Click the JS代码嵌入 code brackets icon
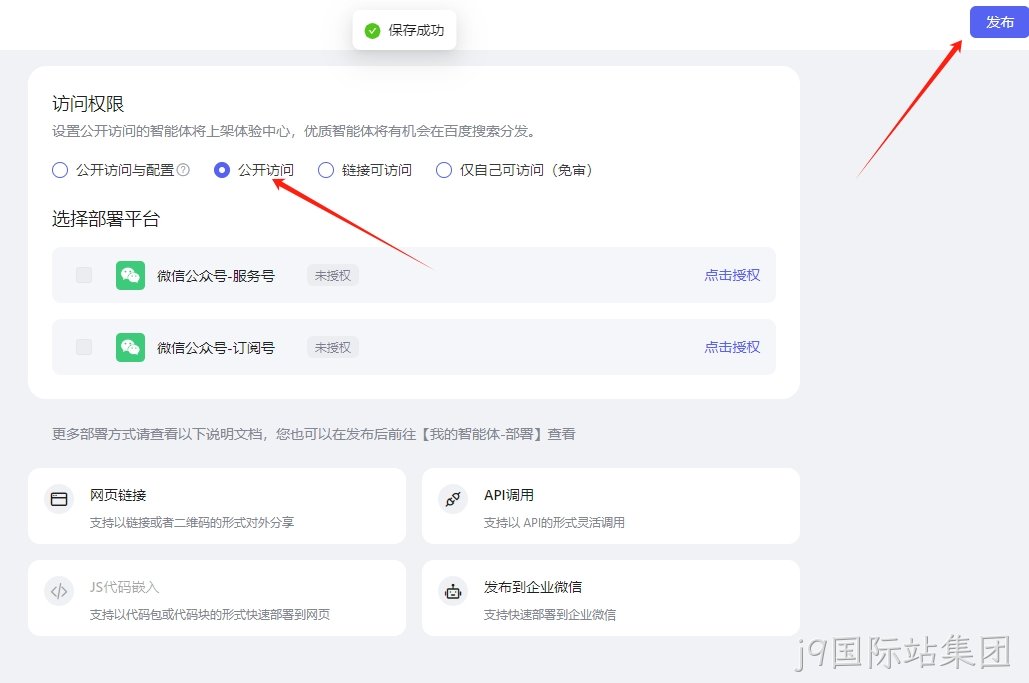1029x683 pixels. pyautogui.click(x=59, y=591)
